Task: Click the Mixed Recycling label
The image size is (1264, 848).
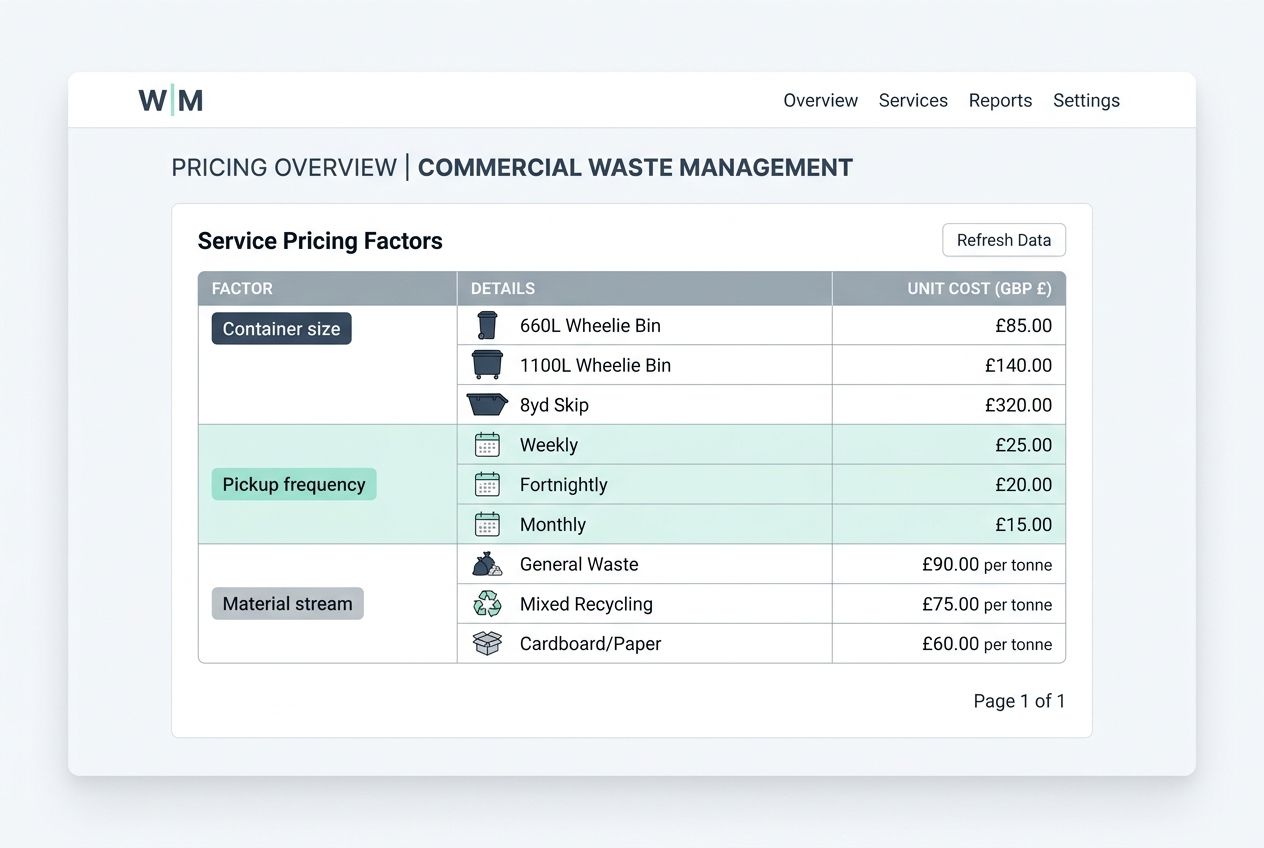Action: 586,604
